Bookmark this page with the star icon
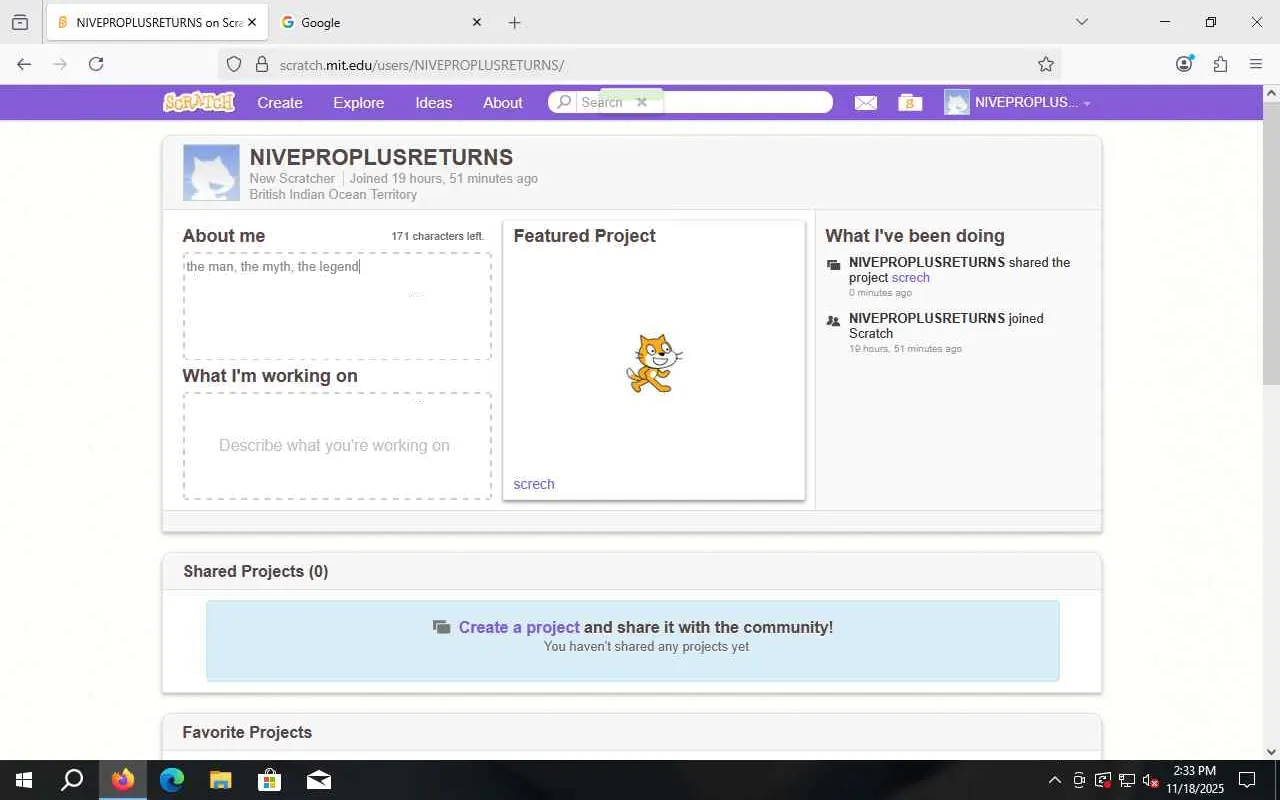The height and width of the screenshot is (800, 1280). (x=1046, y=64)
